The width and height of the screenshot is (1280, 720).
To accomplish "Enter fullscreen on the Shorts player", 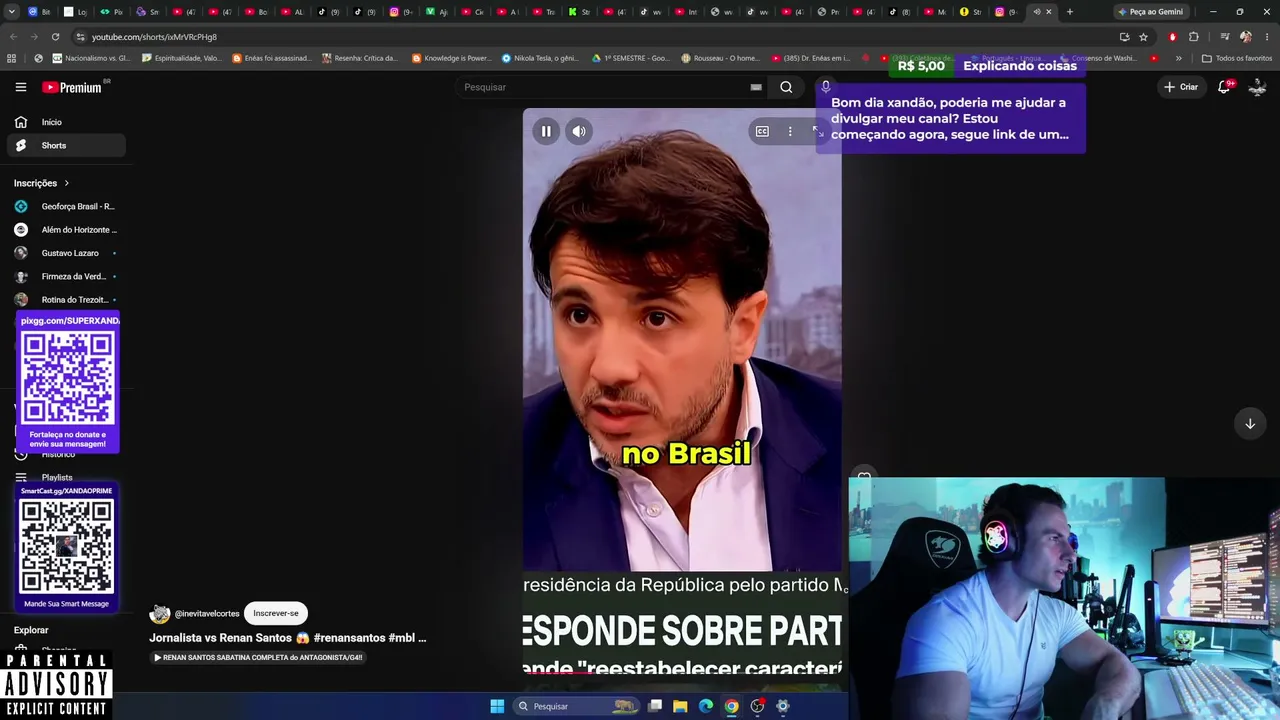I will click(817, 131).
